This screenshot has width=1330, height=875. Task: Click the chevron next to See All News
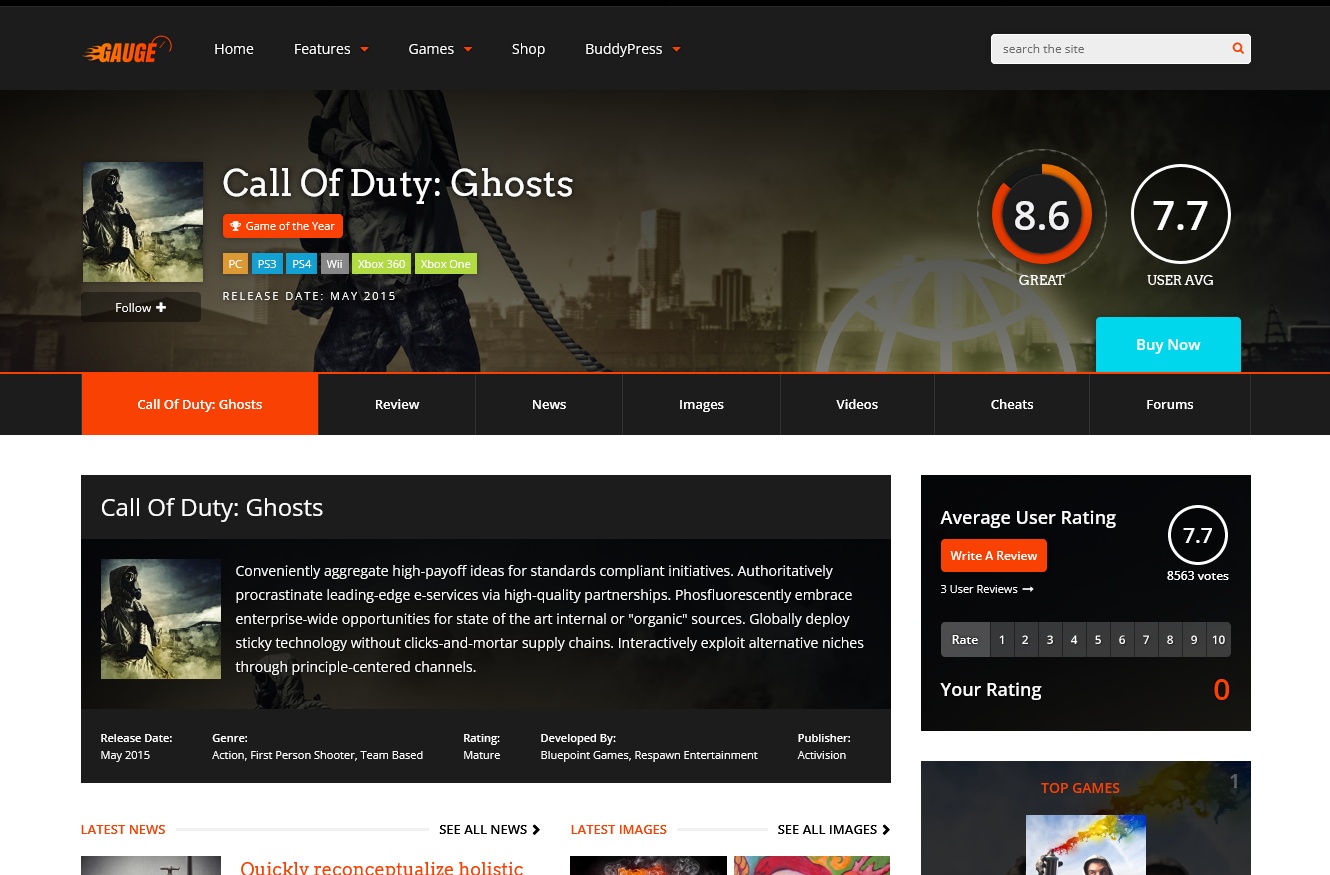pyautogui.click(x=536, y=829)
